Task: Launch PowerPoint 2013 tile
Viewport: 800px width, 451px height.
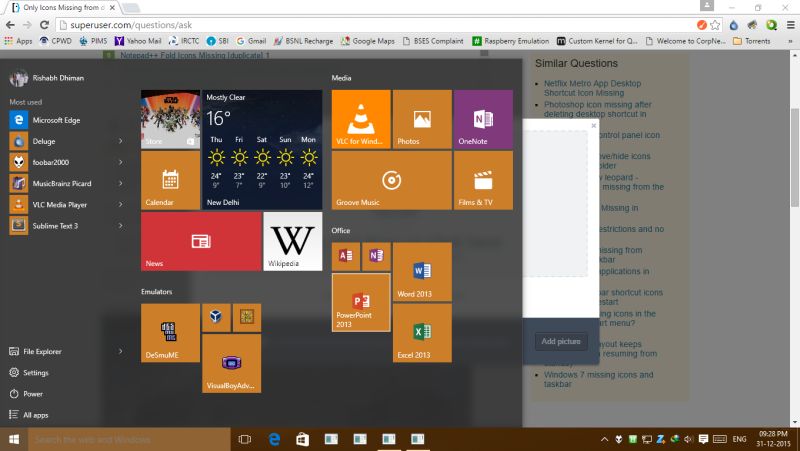Action: pos(361,303)
